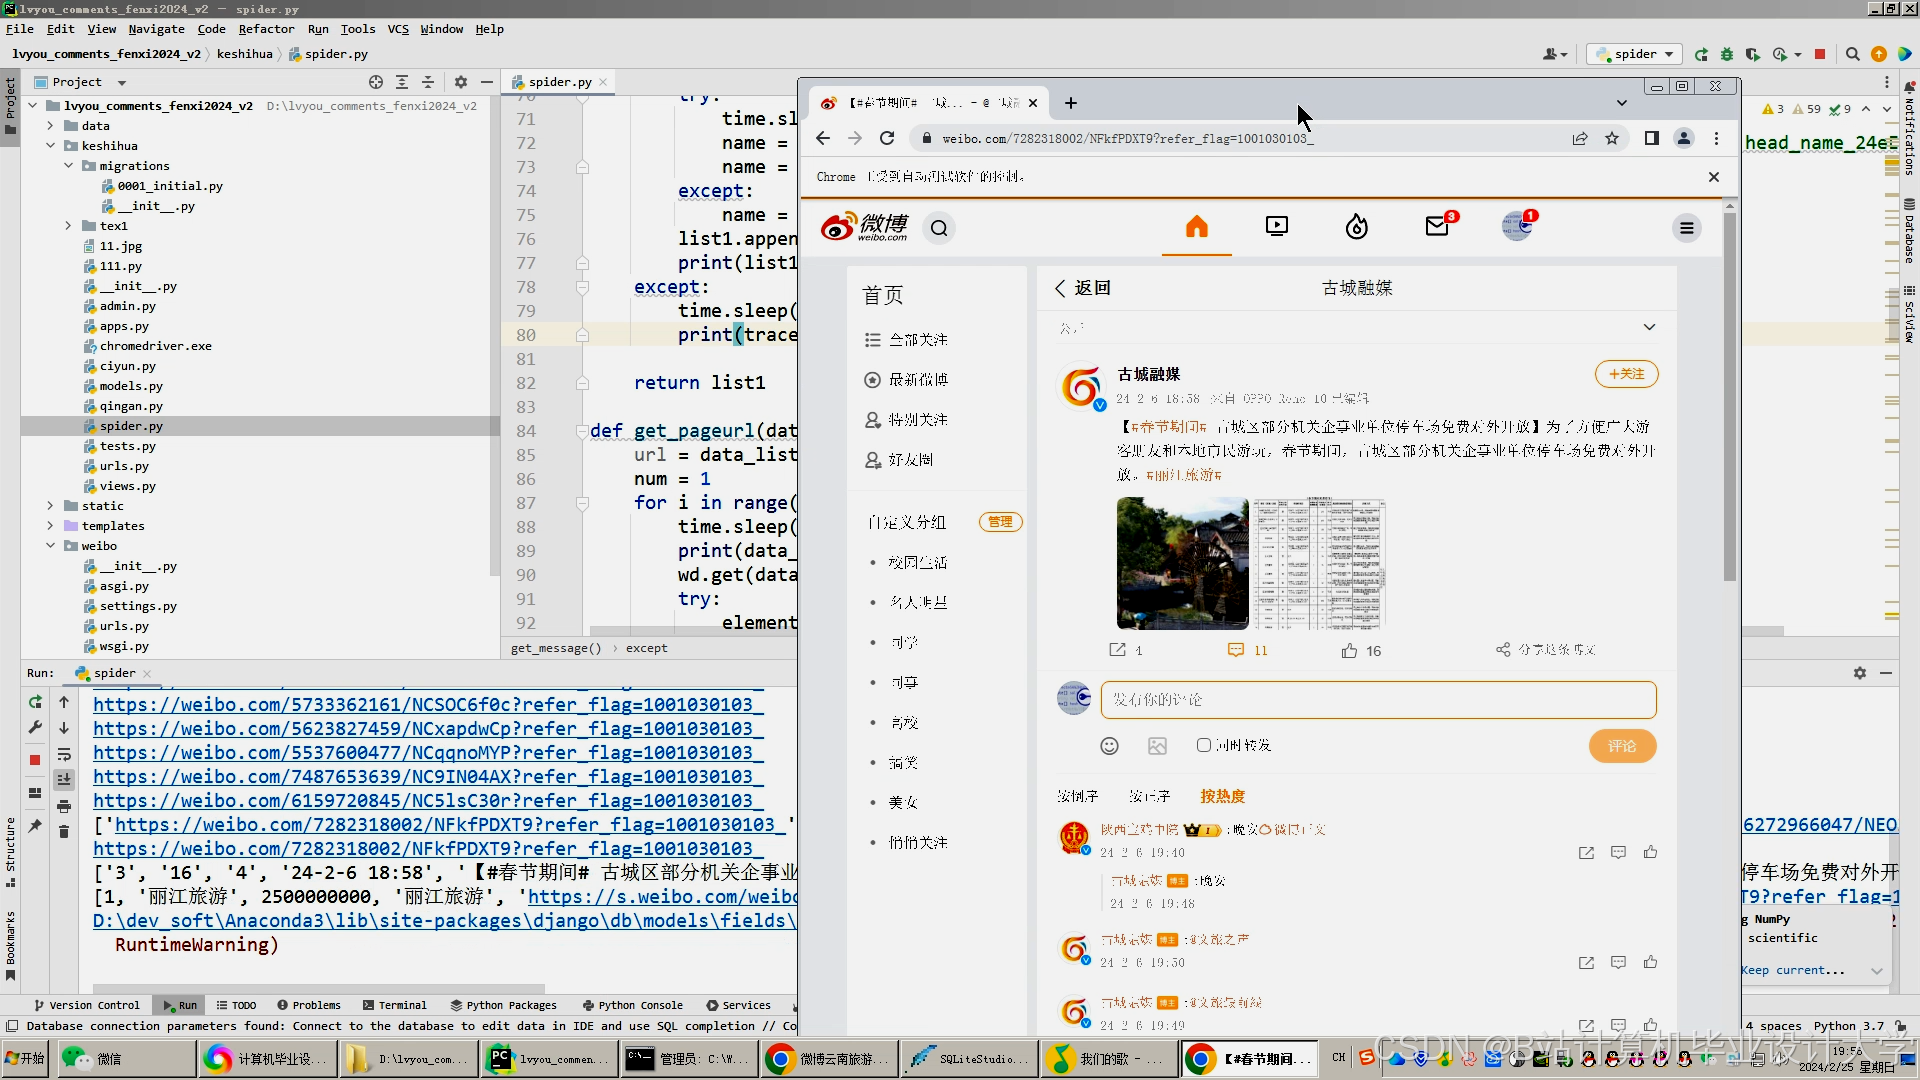Click the thumbs-up like icon with 16
1920x1080 pixels.
pyautogui.click(x=1350, y=651)
